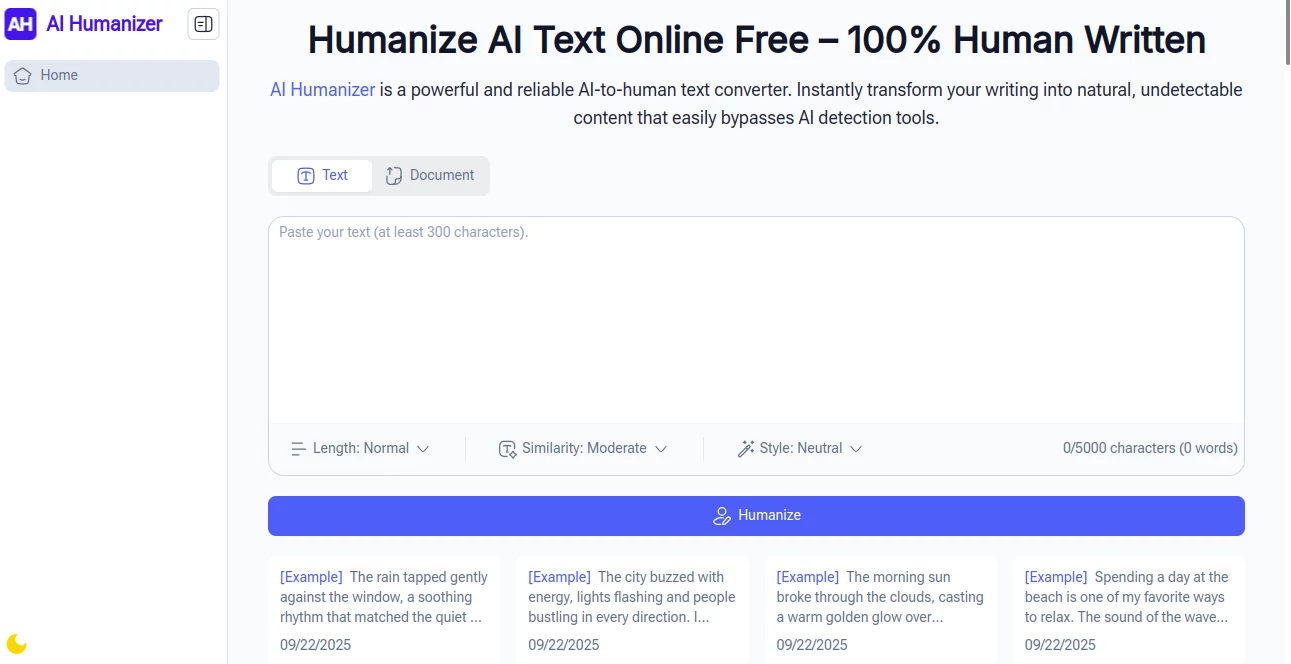Image resolution: width=1291 pixels, height=664 pixels.
Task: Click the Length lines icon
Action: (299, 448)
